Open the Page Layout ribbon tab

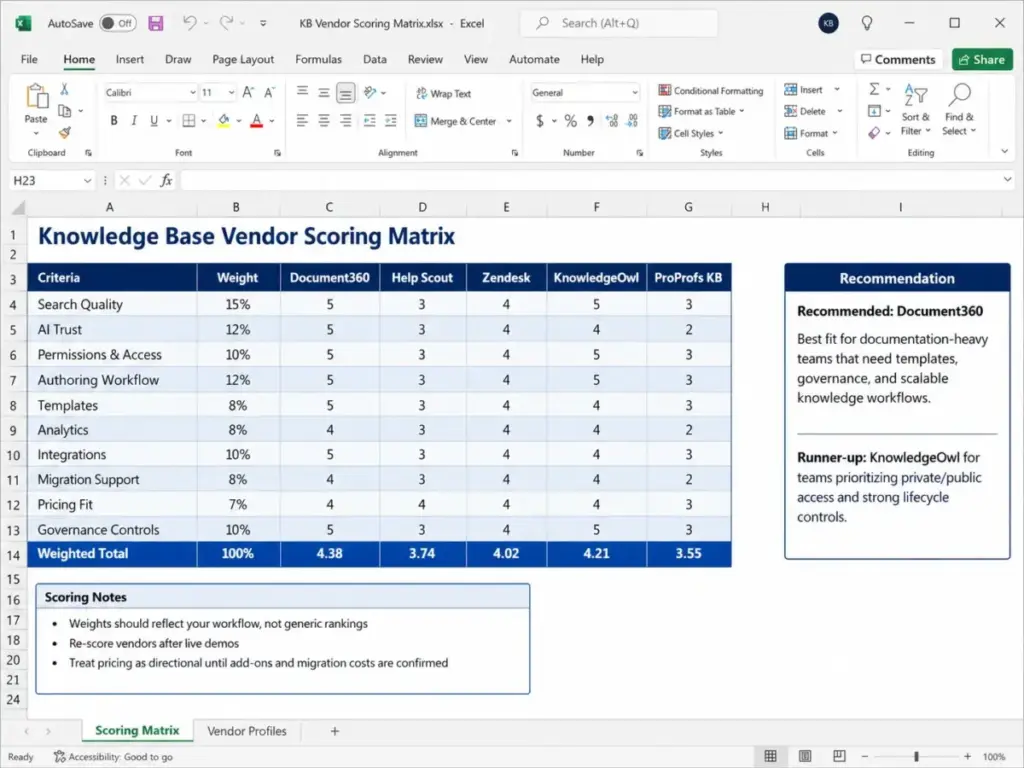click(x=243, y=59)
